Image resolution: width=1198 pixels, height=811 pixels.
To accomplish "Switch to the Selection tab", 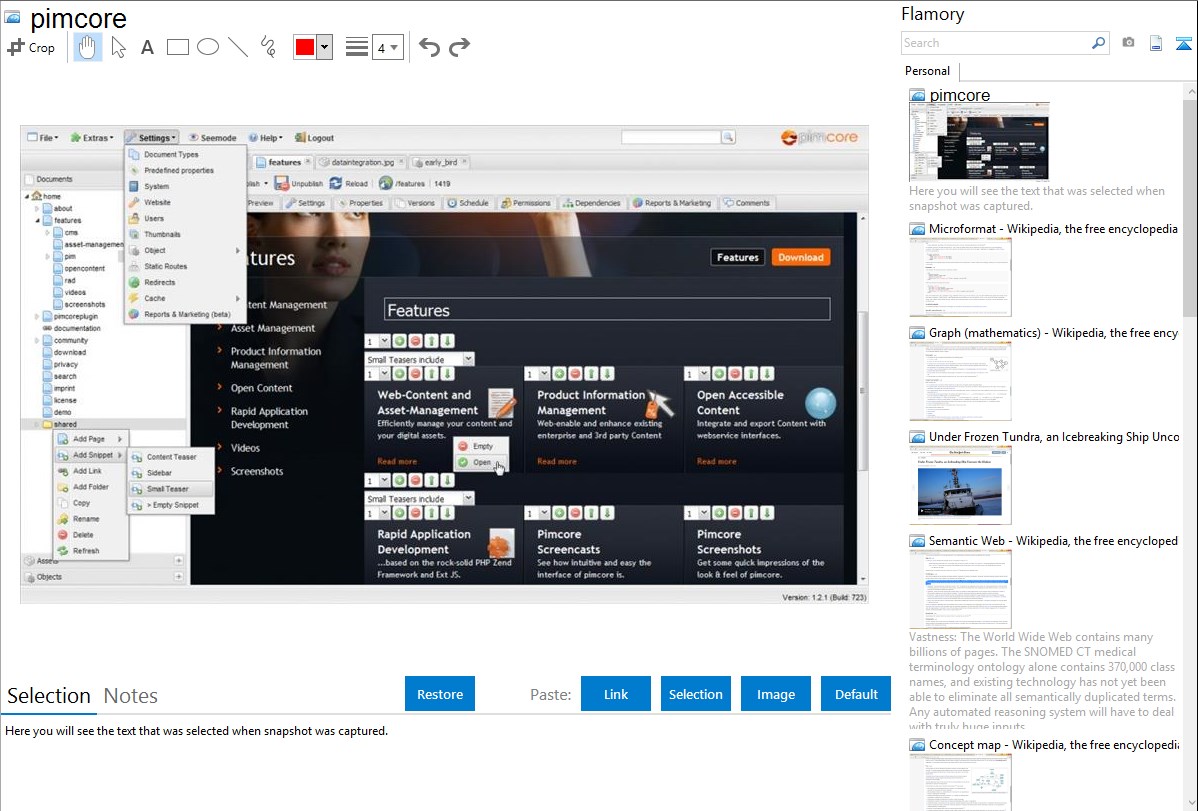I will tap(49, 696).
